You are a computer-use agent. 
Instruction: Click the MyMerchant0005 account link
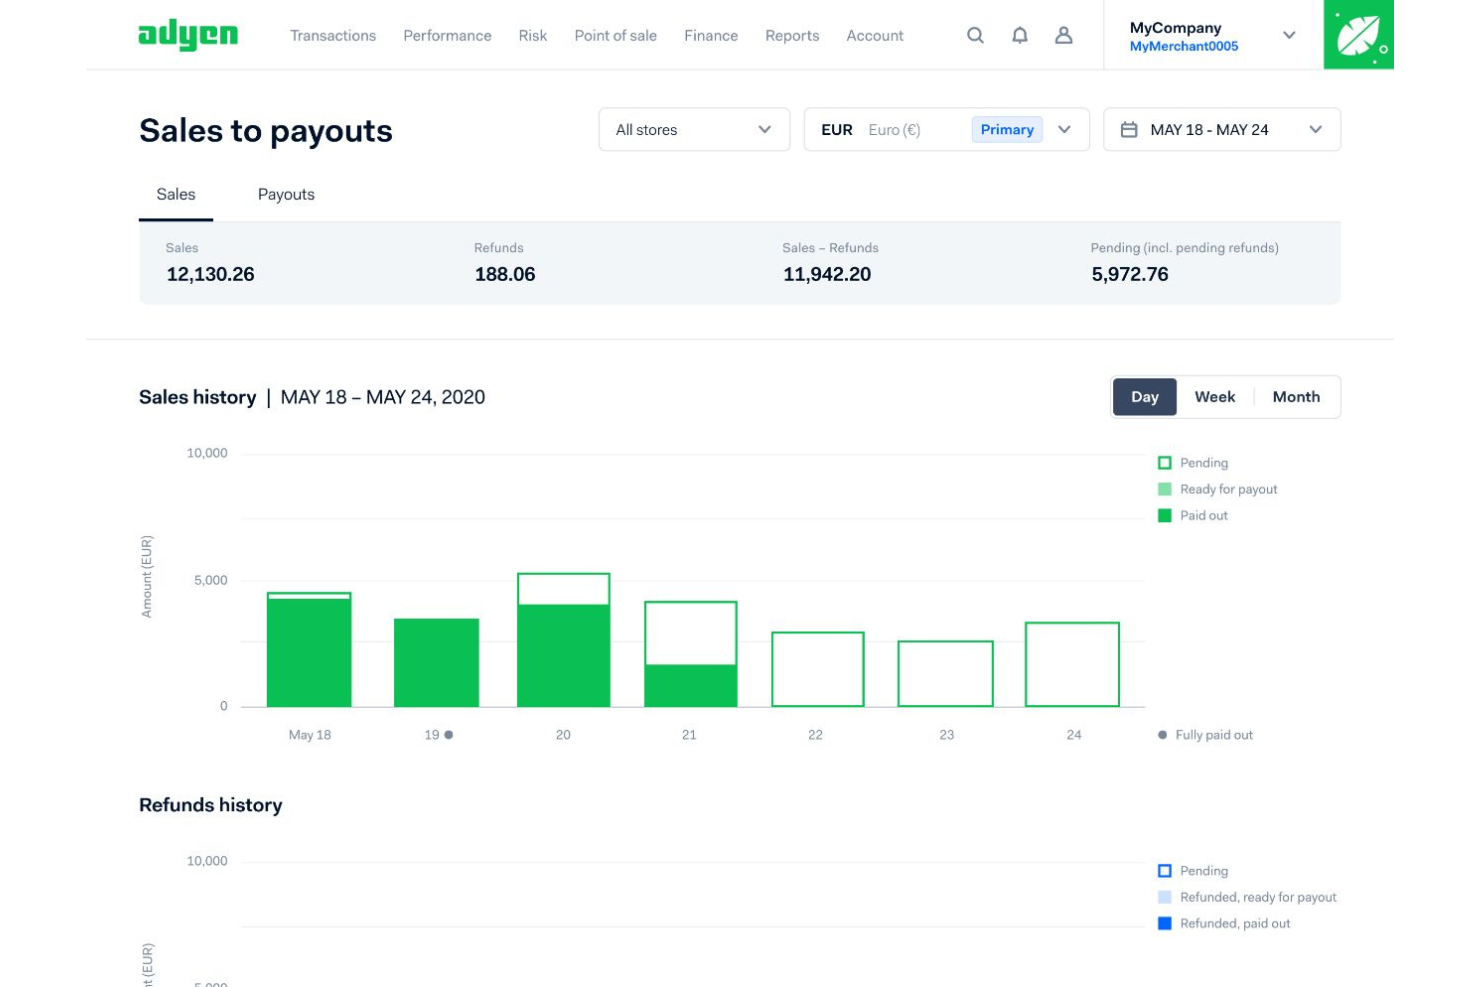1184,46
